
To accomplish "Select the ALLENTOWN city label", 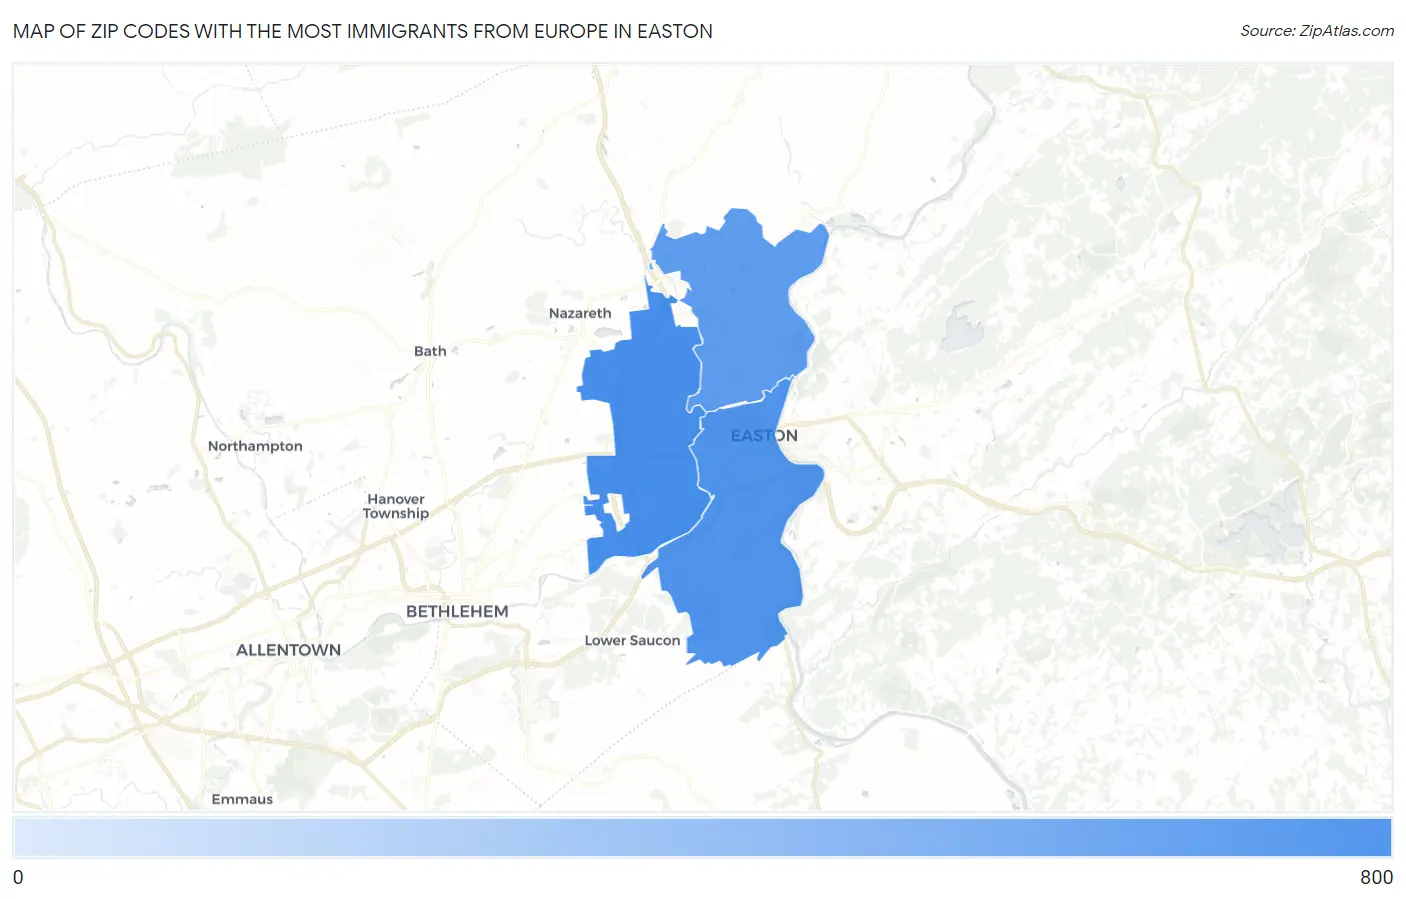I will tap(288, 650).
